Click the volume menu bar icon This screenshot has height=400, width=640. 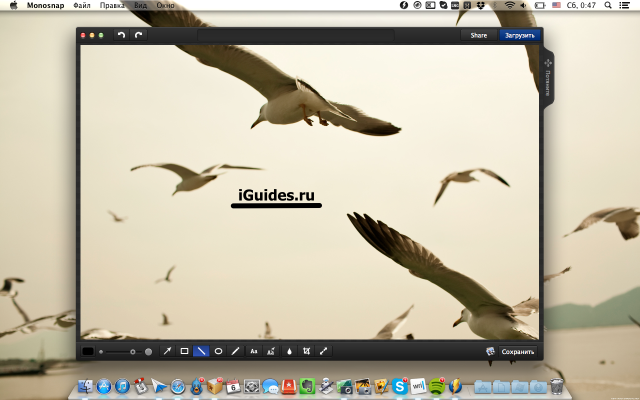(x=524, y=5)
